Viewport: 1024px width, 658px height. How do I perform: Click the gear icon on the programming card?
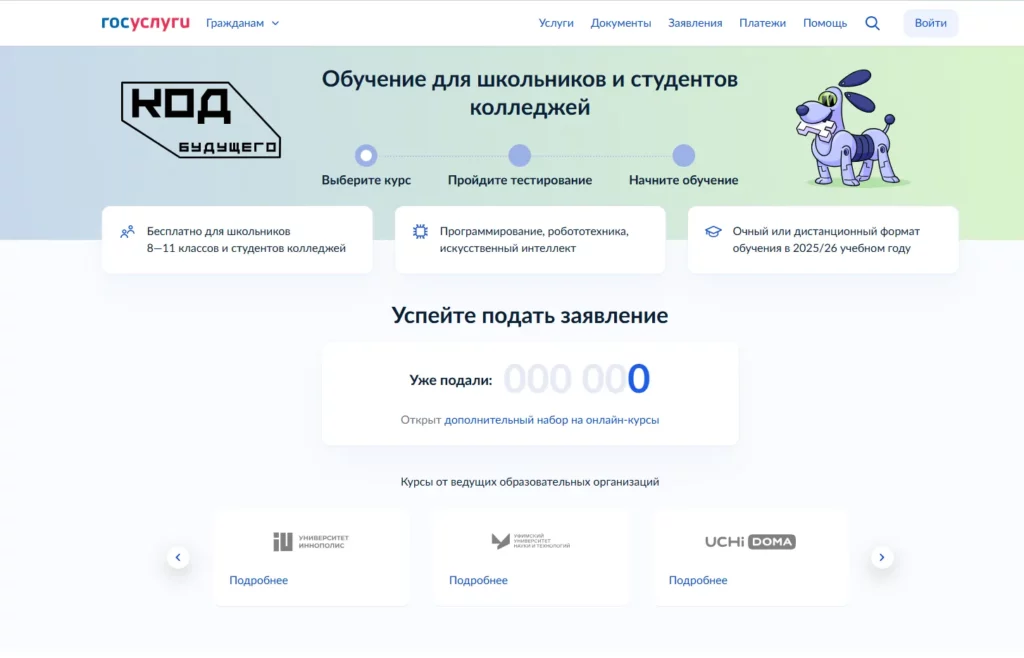420,231
